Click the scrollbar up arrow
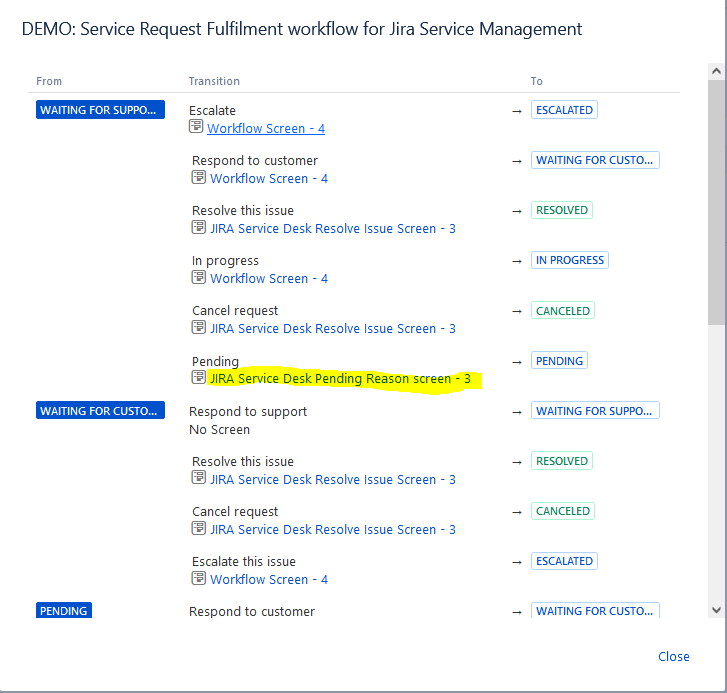Screen dimensions: 727x693 [716, 71]
